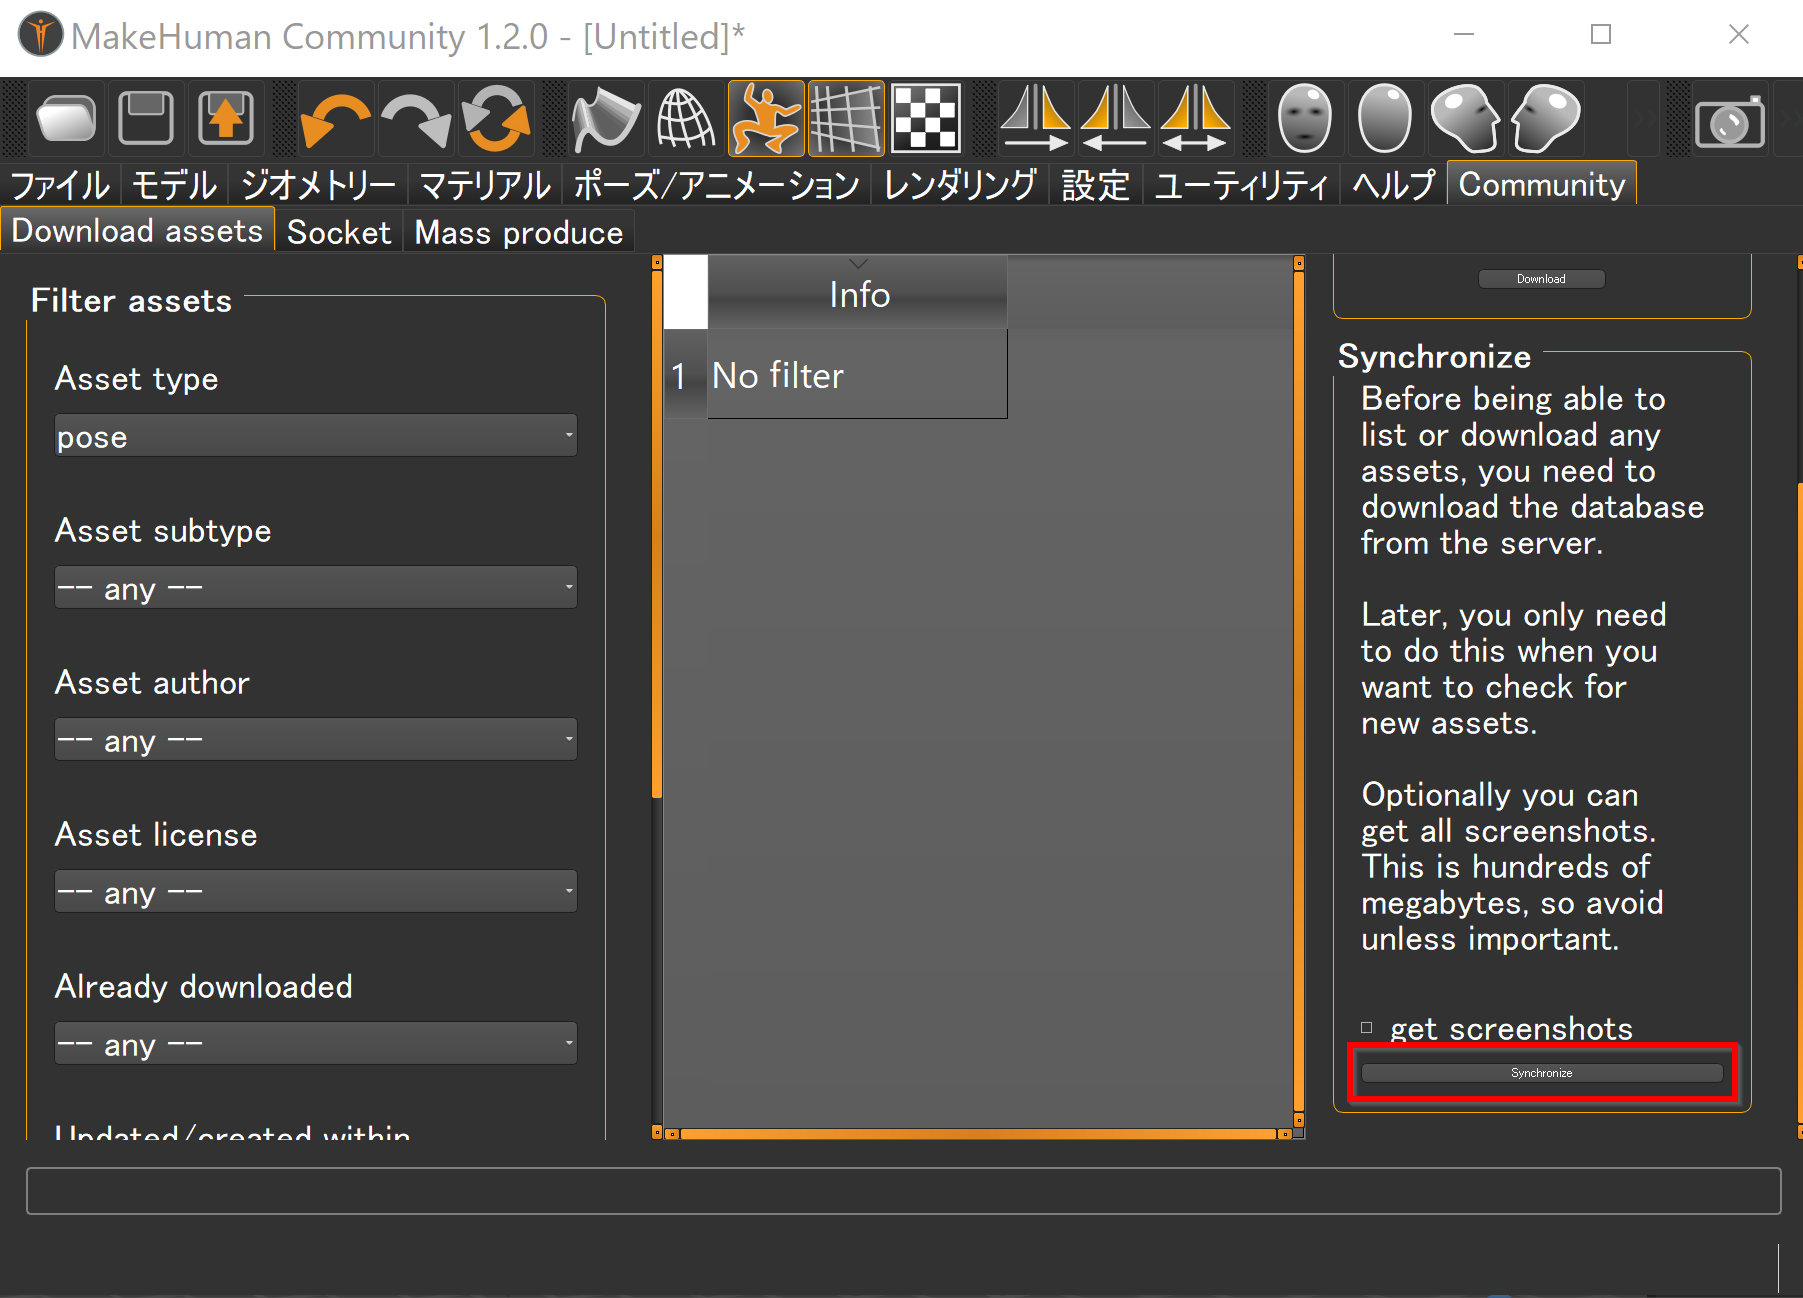Expand the Asset subtype dropdown
The height and width of the screenshot is (1298, 1803).
(316, 588)
